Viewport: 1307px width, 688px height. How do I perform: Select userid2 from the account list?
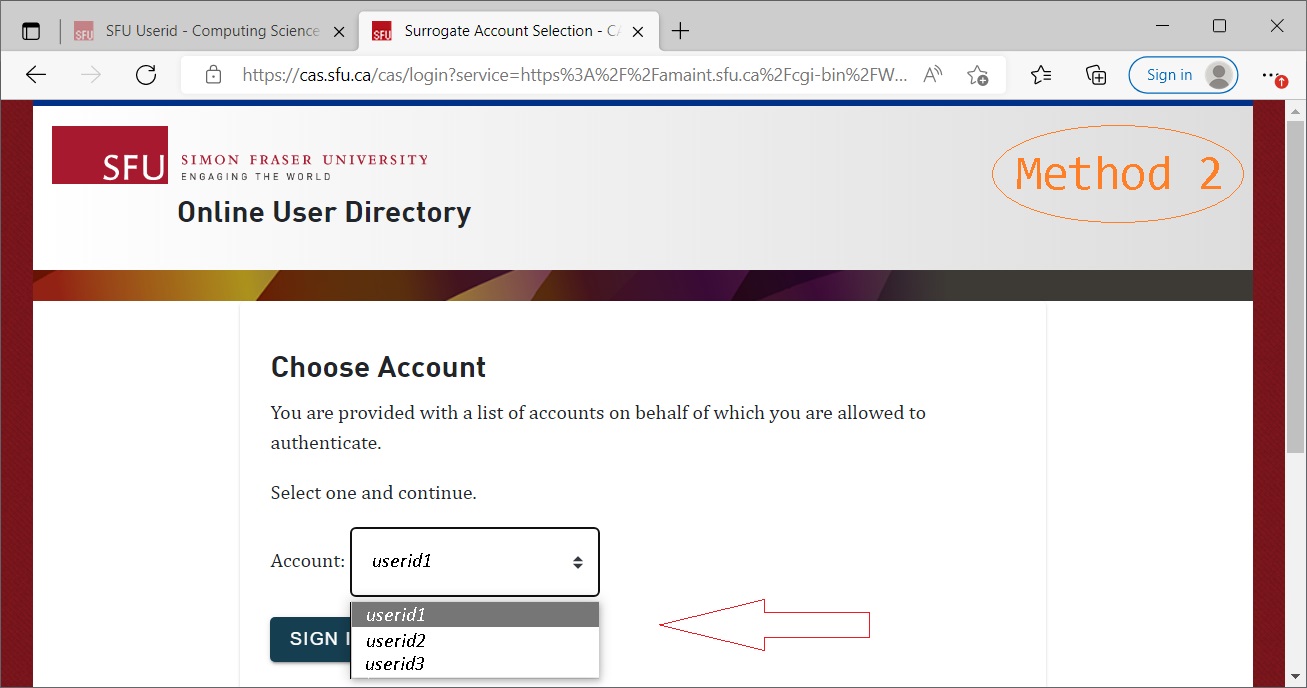coord(396,640)
